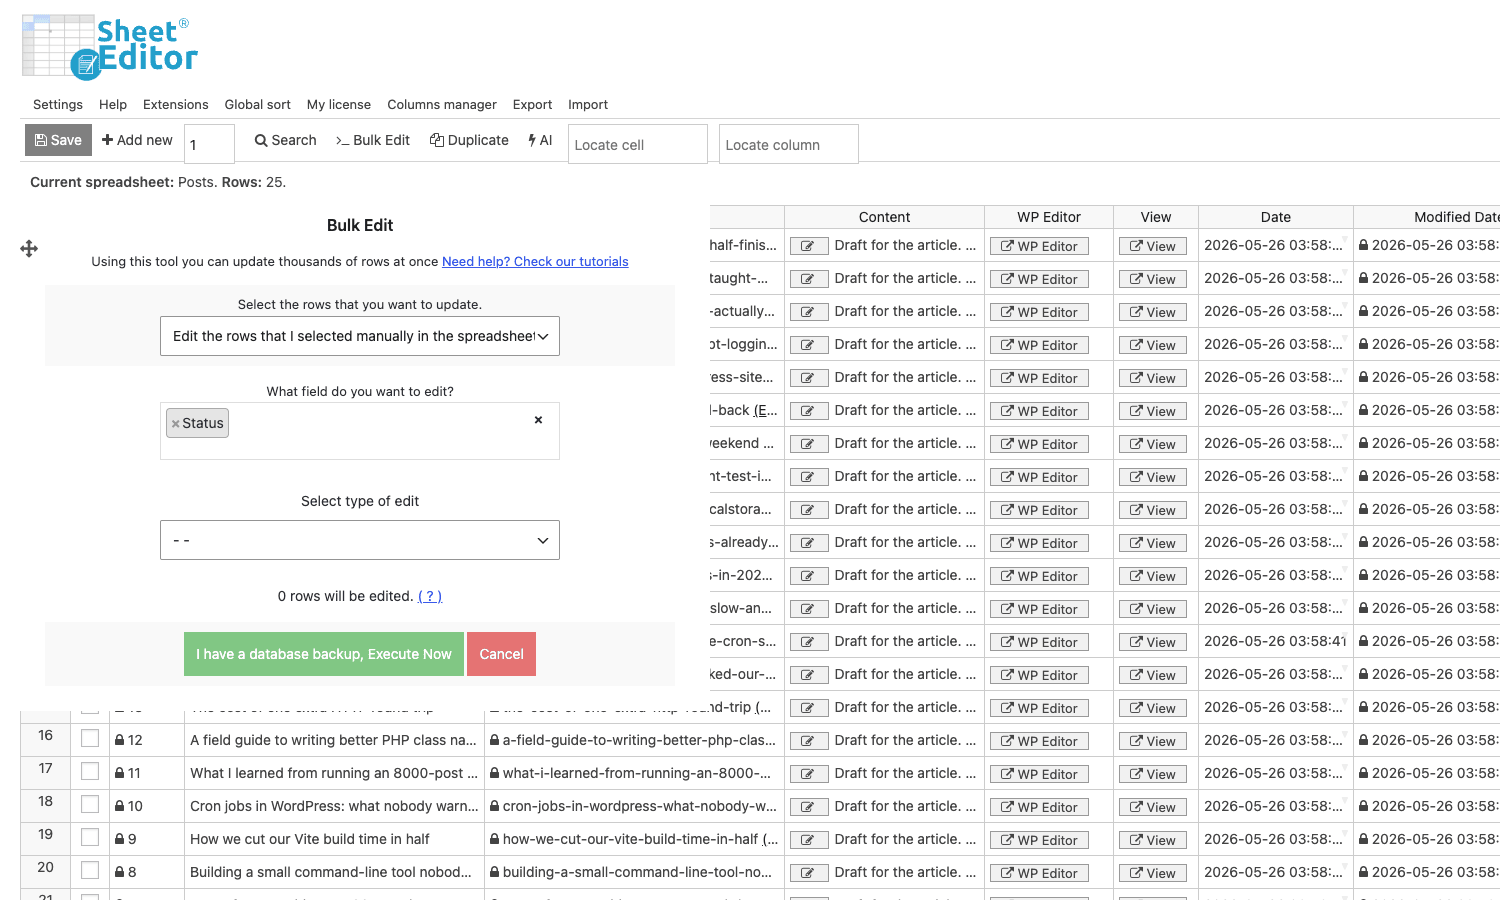Click View button for row 17
This screenshot has height=900, width=1500.
coord(1152,774)
